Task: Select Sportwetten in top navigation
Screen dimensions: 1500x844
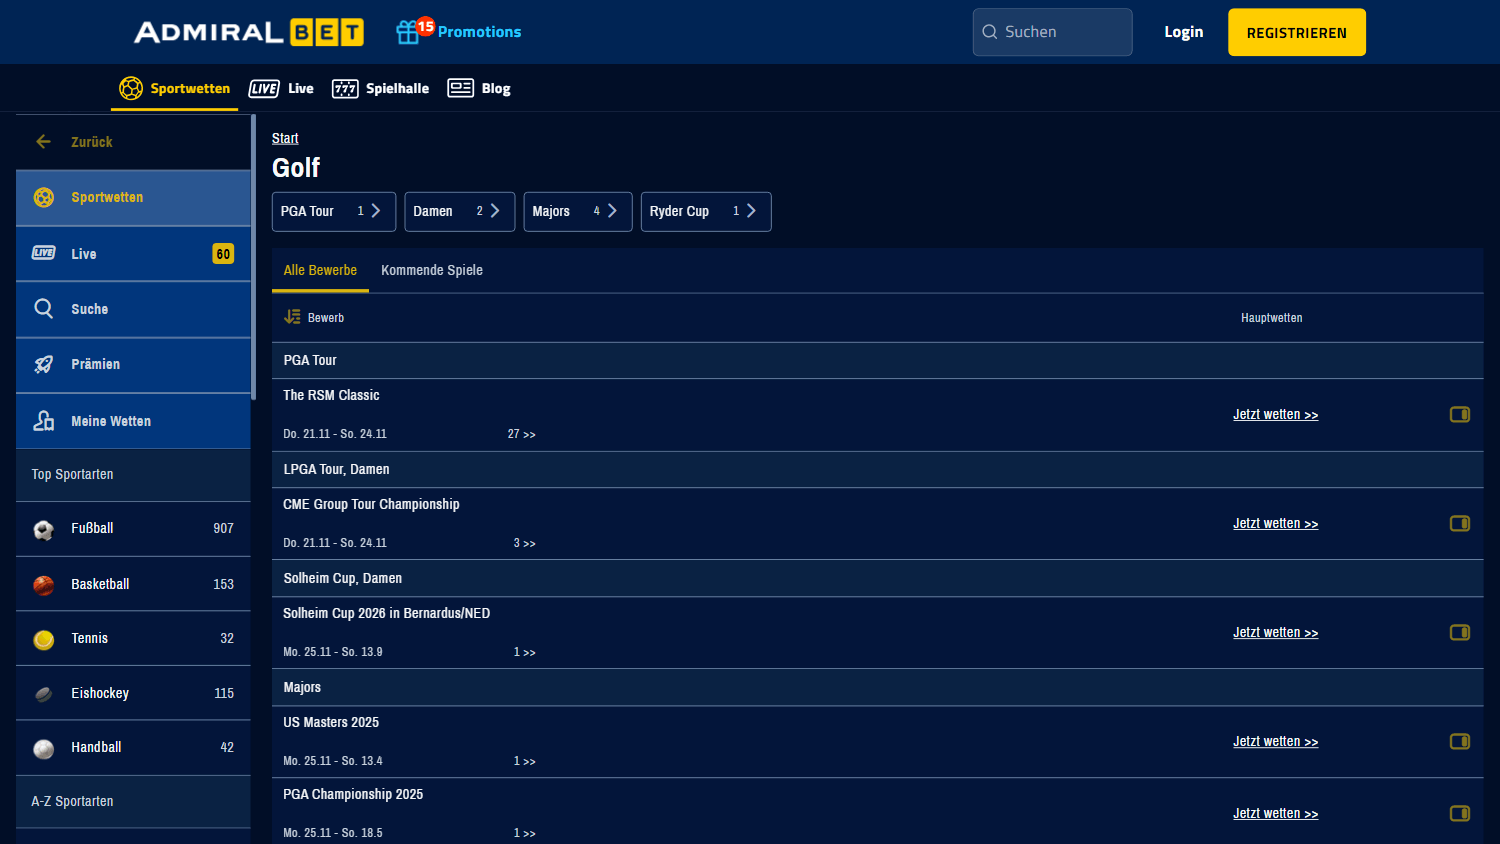Action: [174, 88]
